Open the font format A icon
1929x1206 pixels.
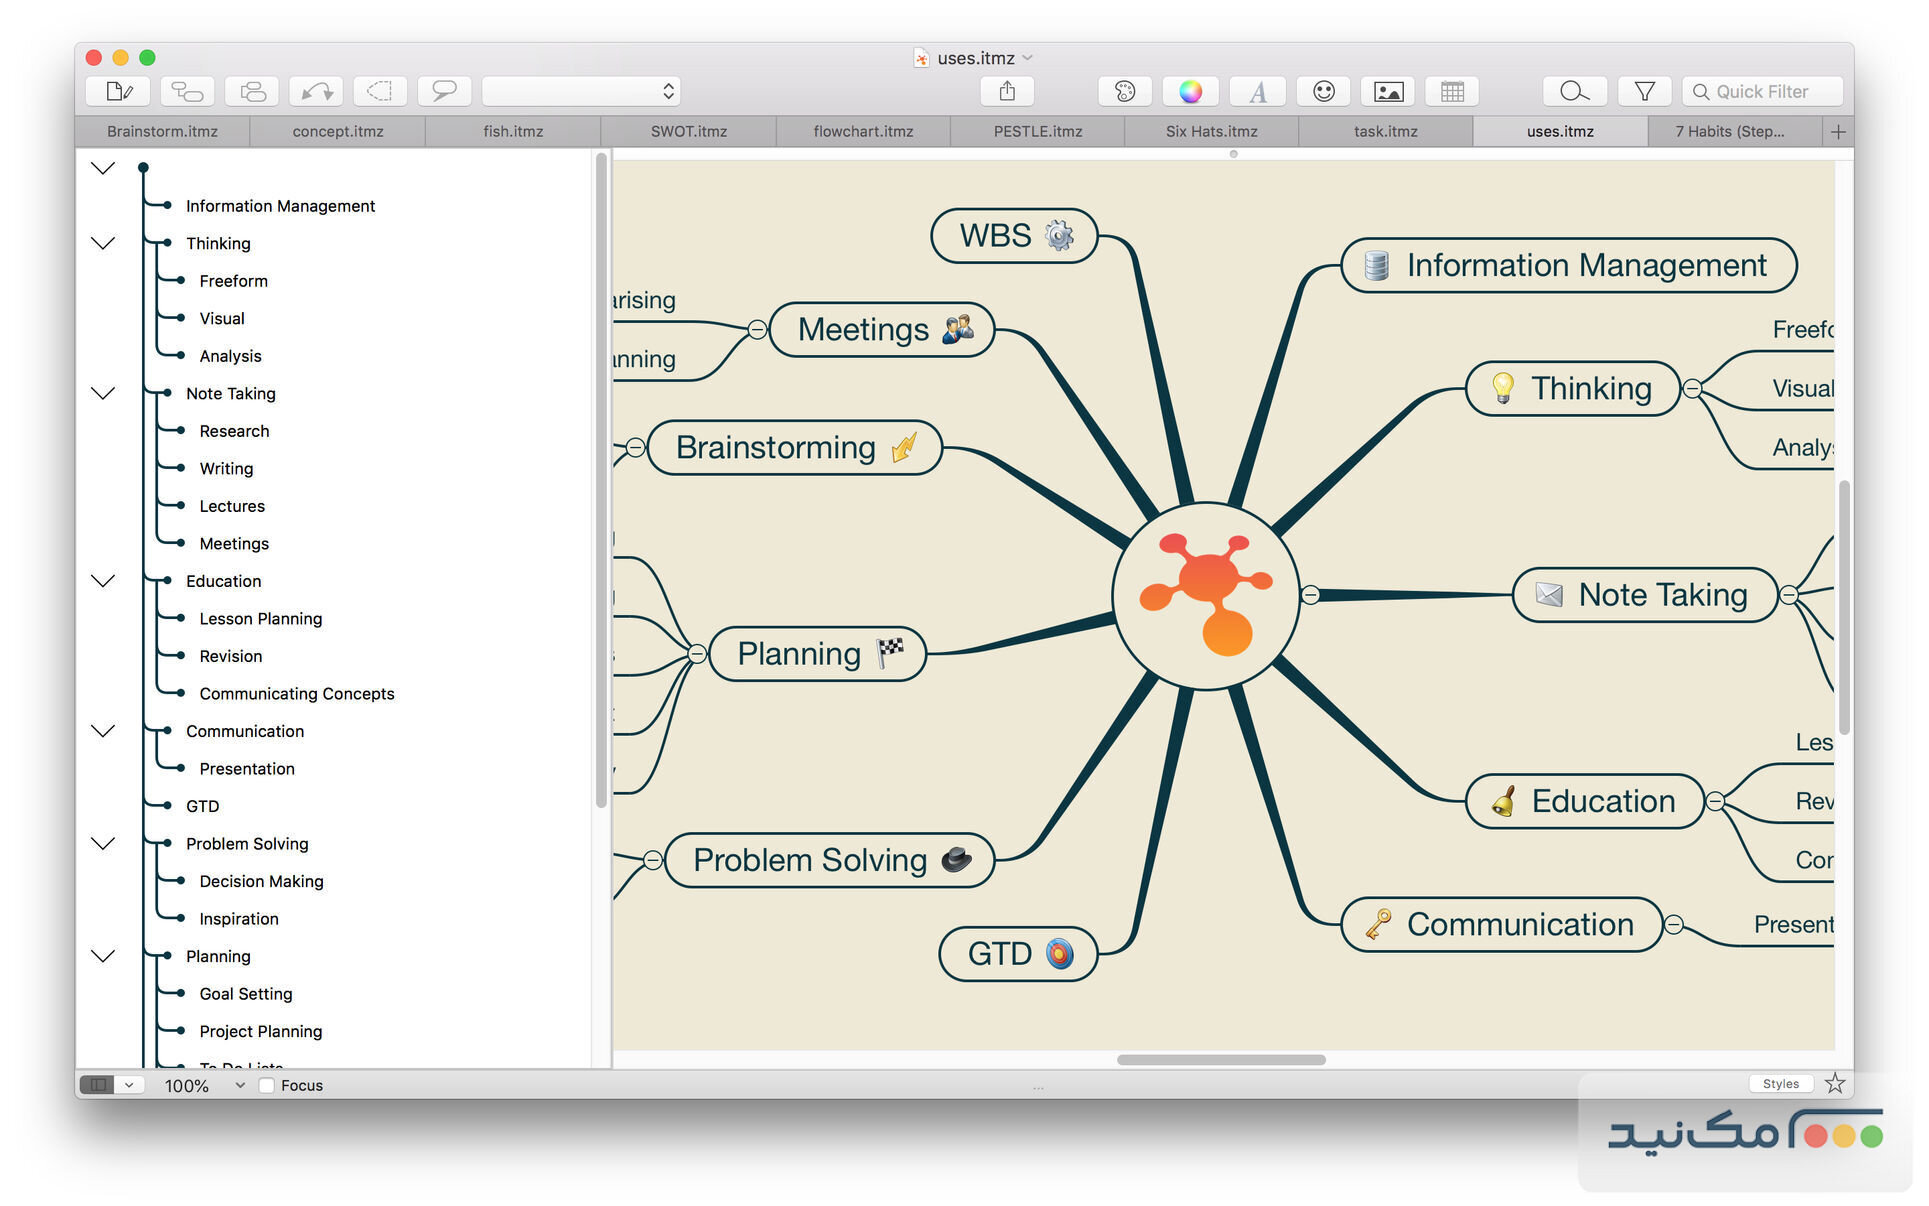click(1258, 92)
